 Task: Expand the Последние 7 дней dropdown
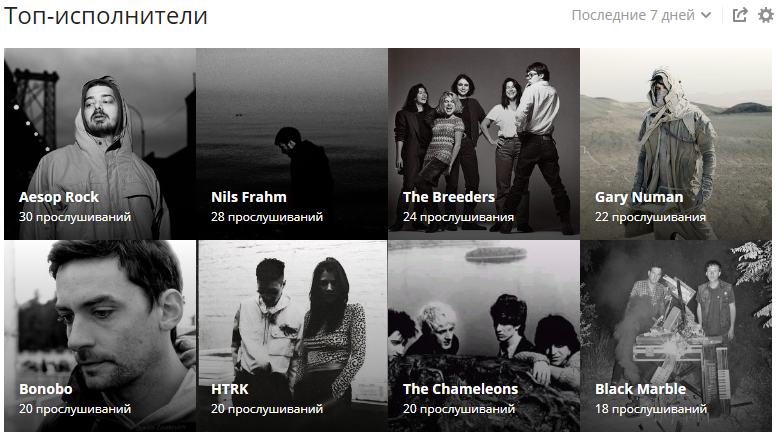(641, 15)
